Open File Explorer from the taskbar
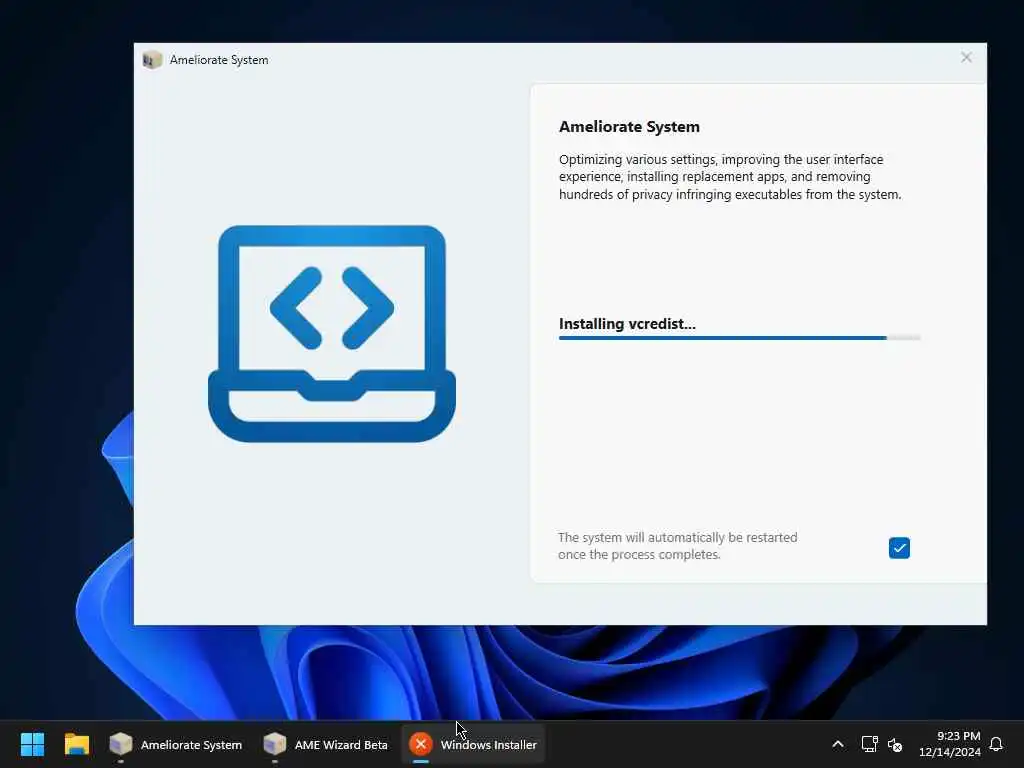Image resolution: width=1024 pixels, height=768 pixels. (x=76, y=744)
